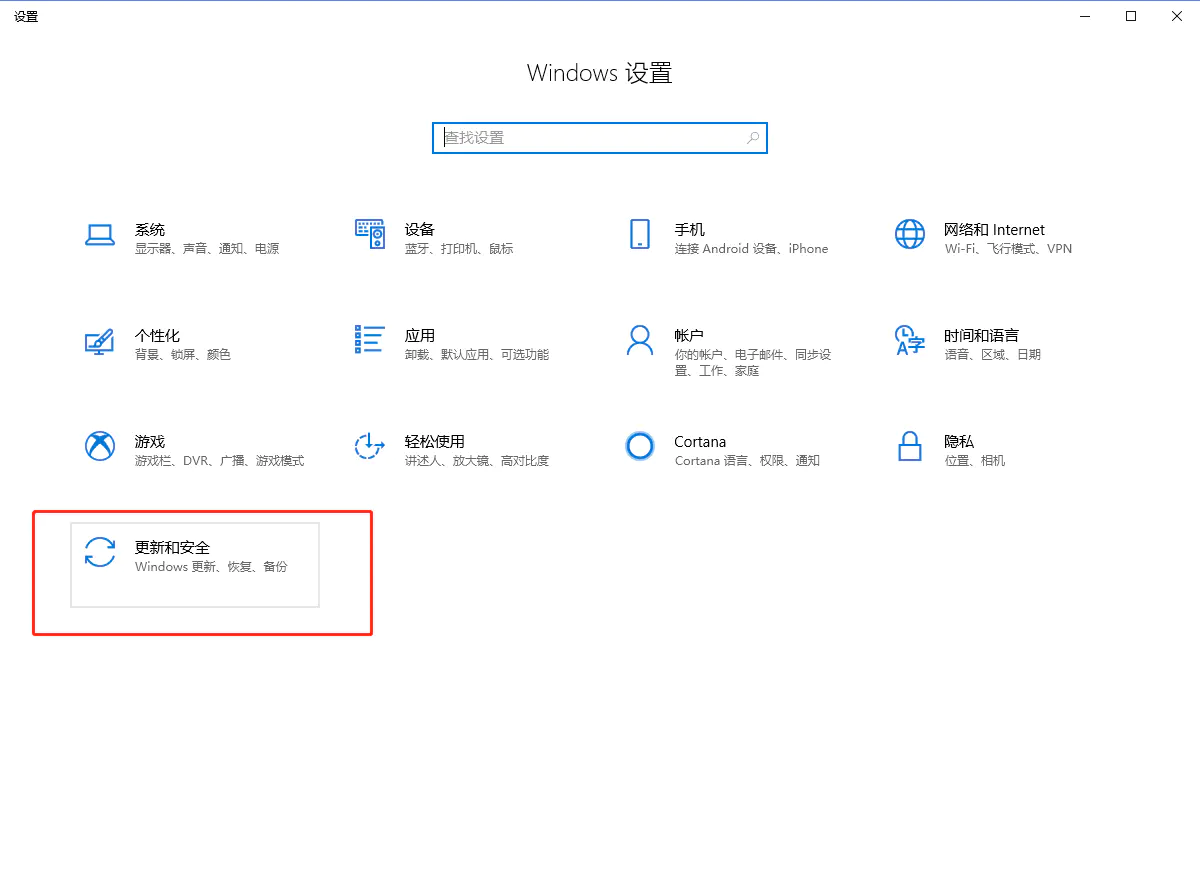This screenshot has width=1200, height=872.
Task: Click the magnifier icon in search box
Action: click(753, 138)
